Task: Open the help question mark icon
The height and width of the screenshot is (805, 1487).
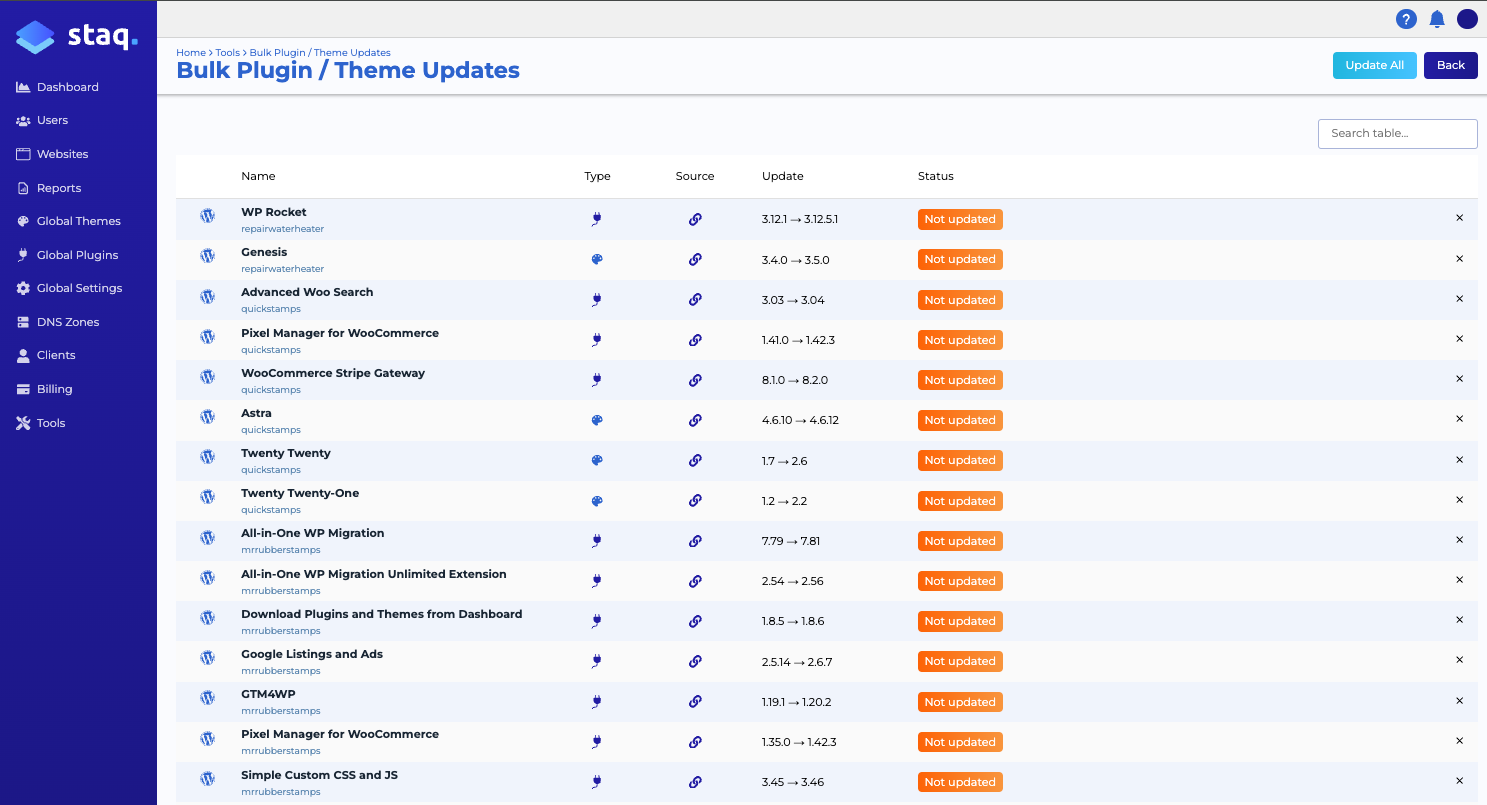Action: [x=1406, y=19]
